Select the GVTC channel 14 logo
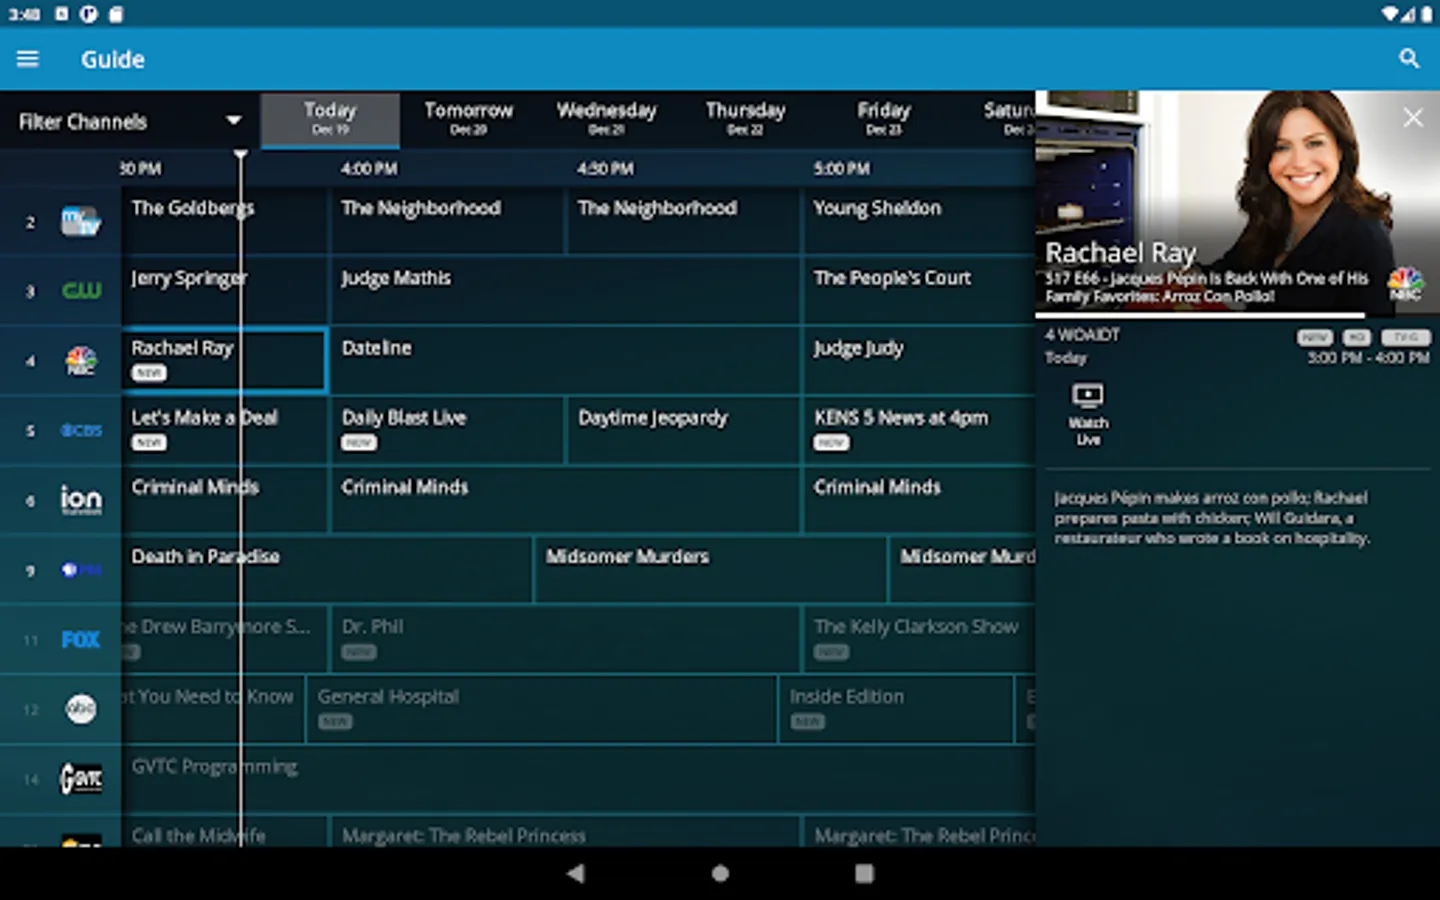Image resolution: width=1440 pixels, height=900 pixels. tap(81, 778)
